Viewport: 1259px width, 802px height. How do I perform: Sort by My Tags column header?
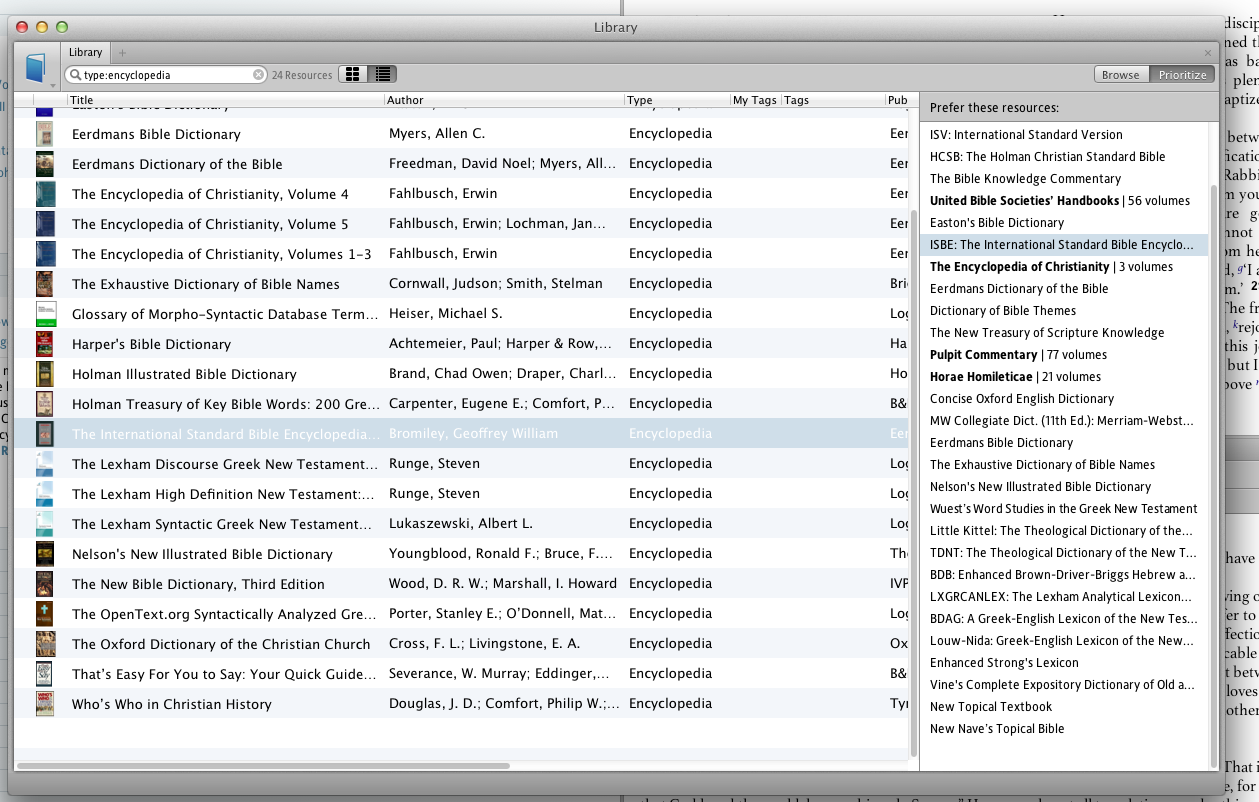pyautogui.click(x=755, y=100)
